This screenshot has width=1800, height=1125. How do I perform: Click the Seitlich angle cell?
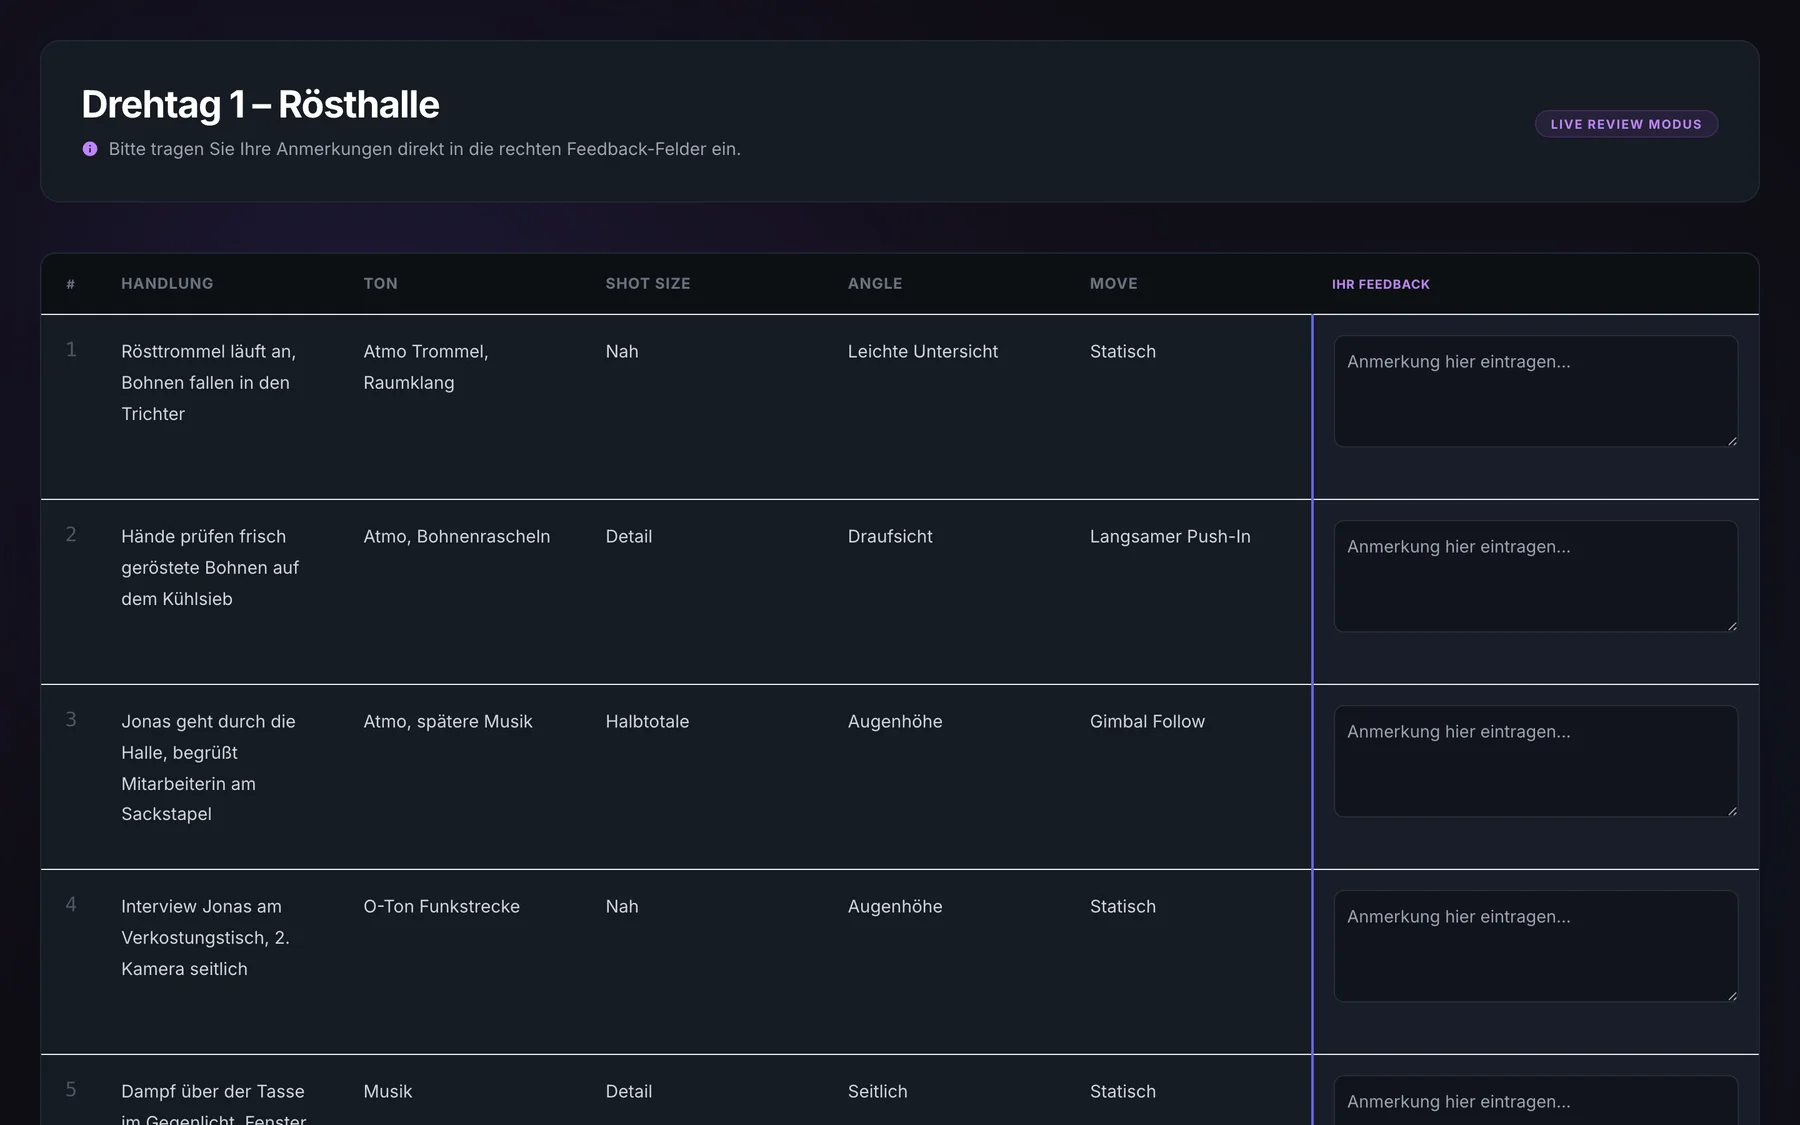coord(878,1091)
